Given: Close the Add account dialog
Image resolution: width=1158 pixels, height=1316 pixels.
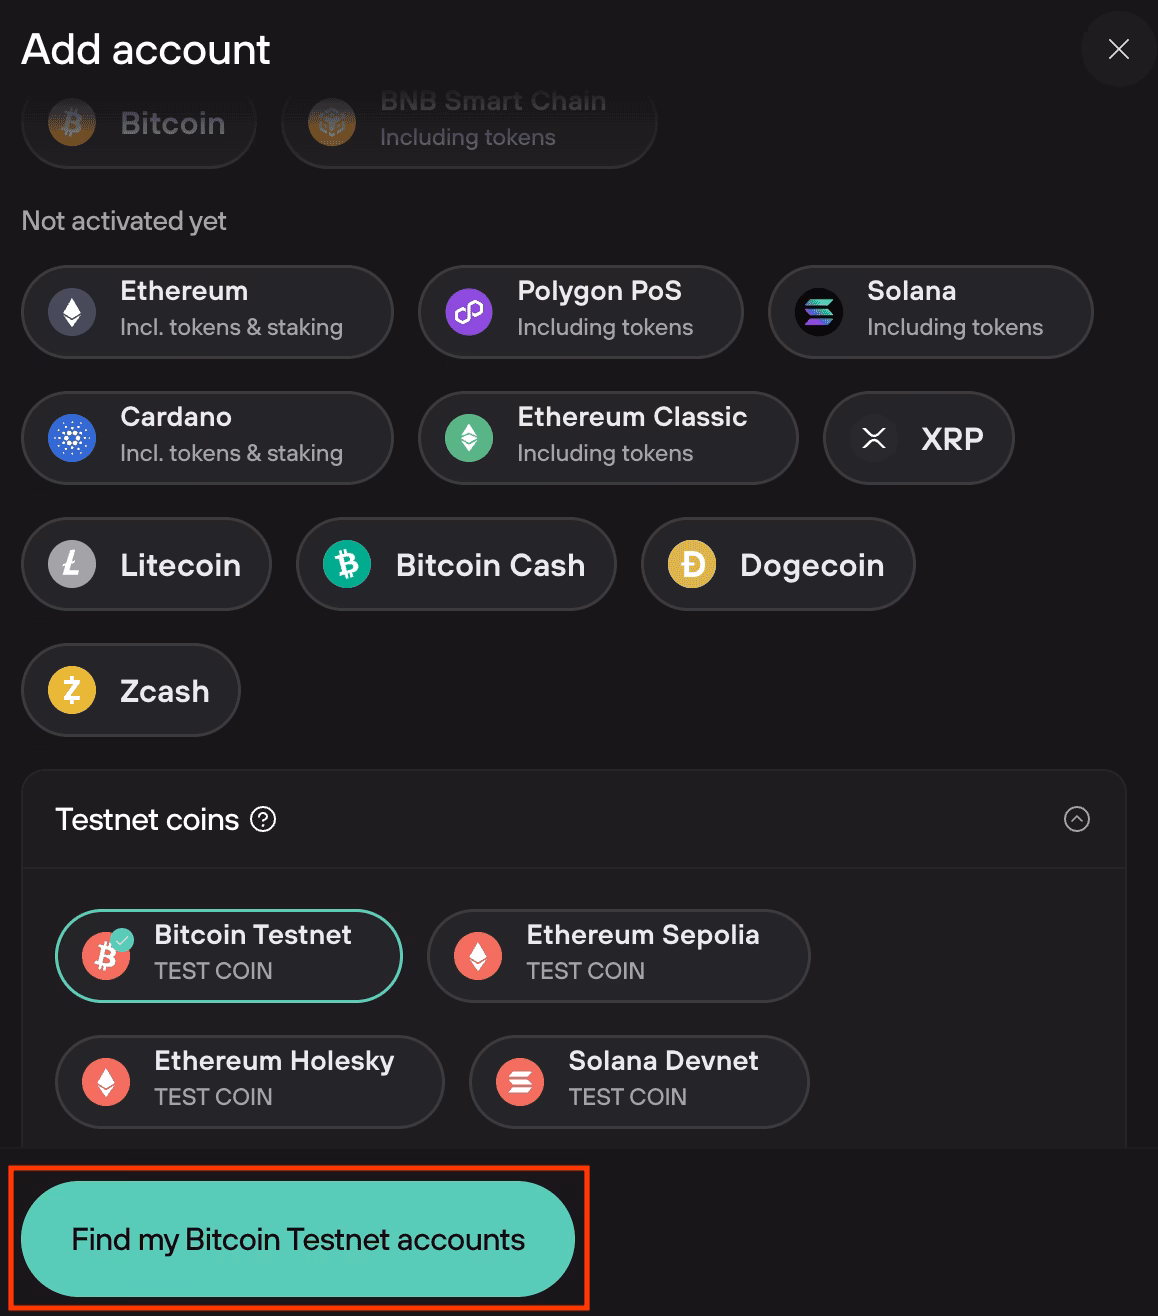Looking at the screenshot, I should pyautogui.click(x=1117, y=49).
